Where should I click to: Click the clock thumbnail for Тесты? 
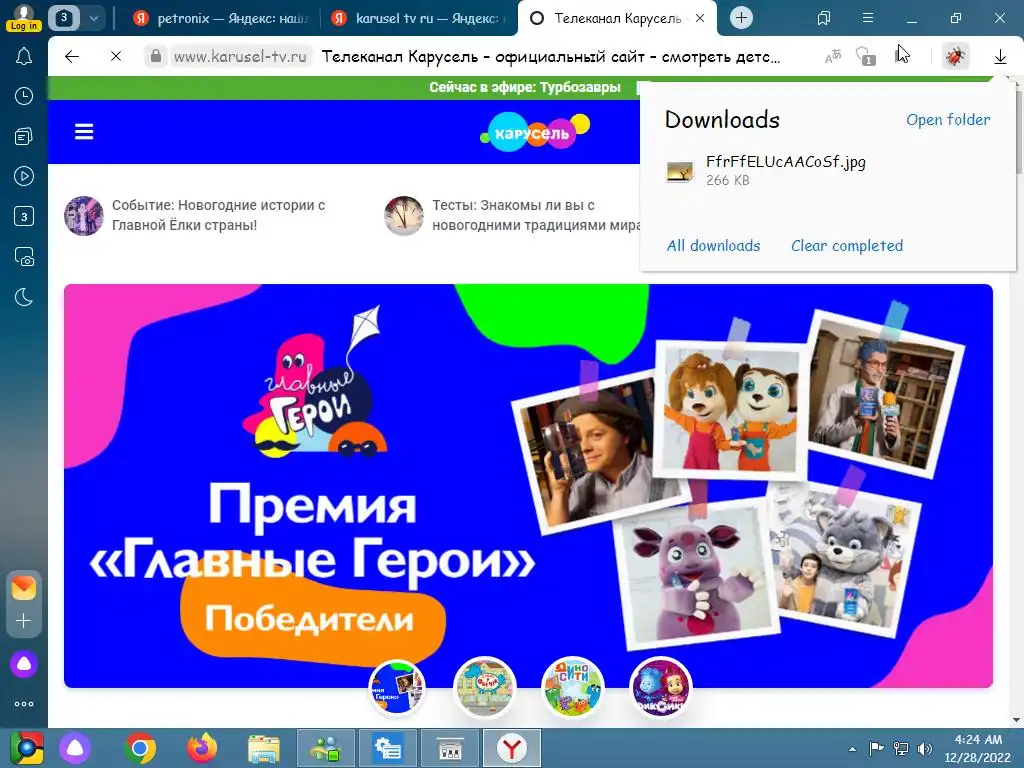404,216
